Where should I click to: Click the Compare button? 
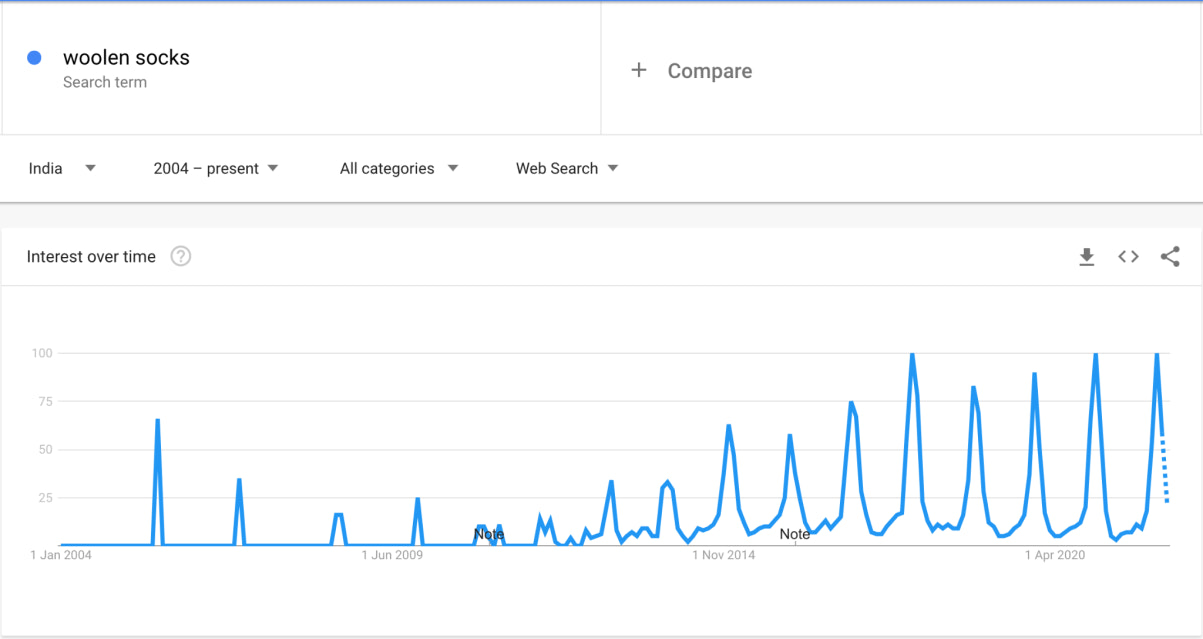pyautogui.click(x=709, y=71)
